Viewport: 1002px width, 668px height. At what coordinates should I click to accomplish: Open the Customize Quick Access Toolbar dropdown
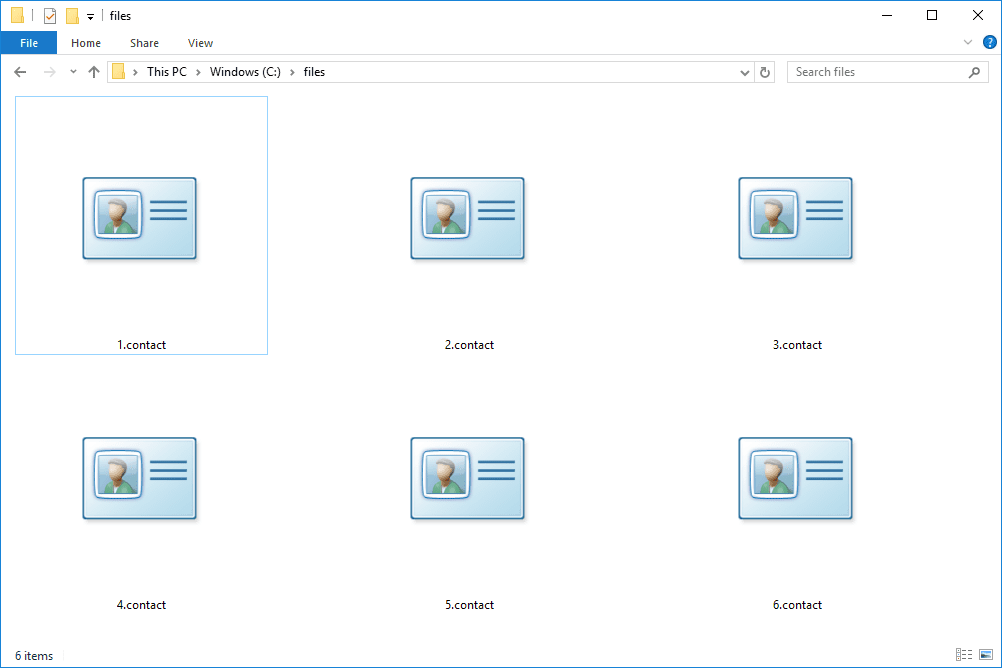[x=90, y=17]
